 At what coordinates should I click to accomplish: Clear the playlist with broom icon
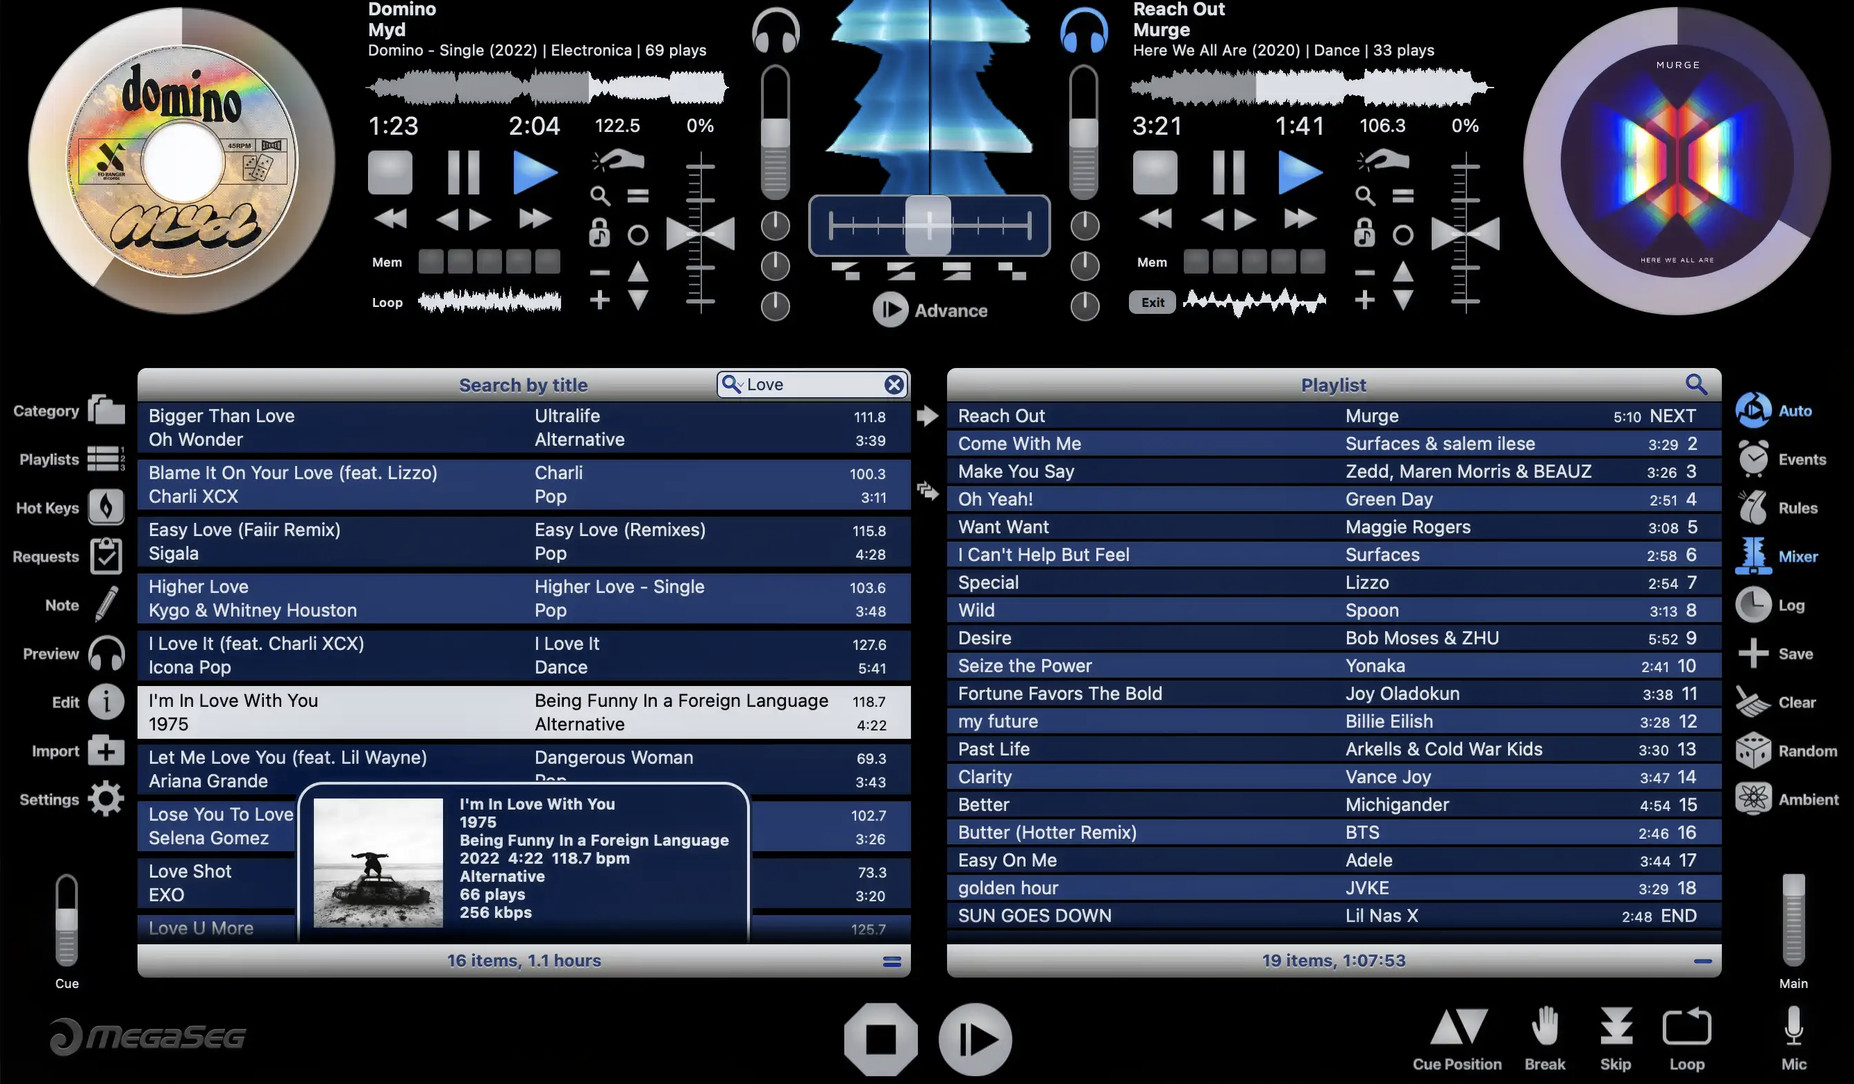pyautogui.click(x=1753, y=702)
